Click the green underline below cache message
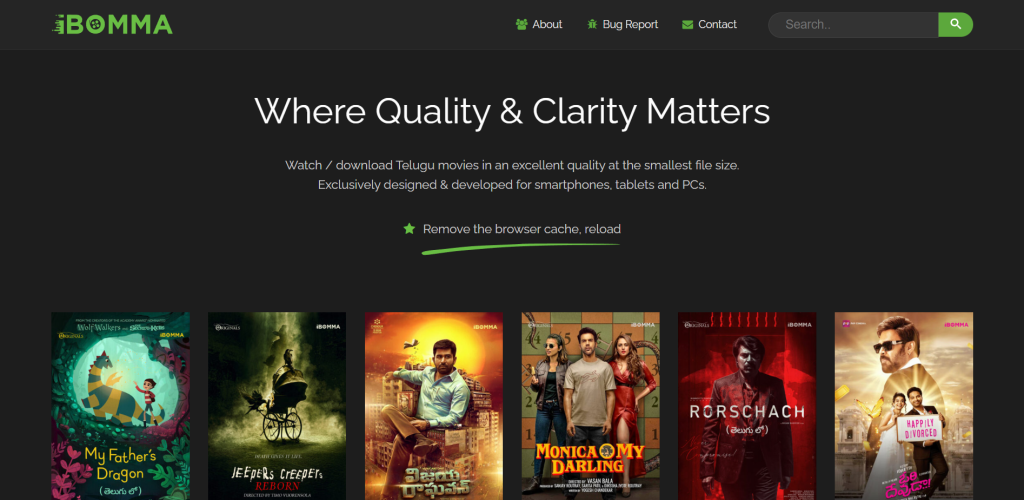The image size is (1024, 500). tap(520, 246)
